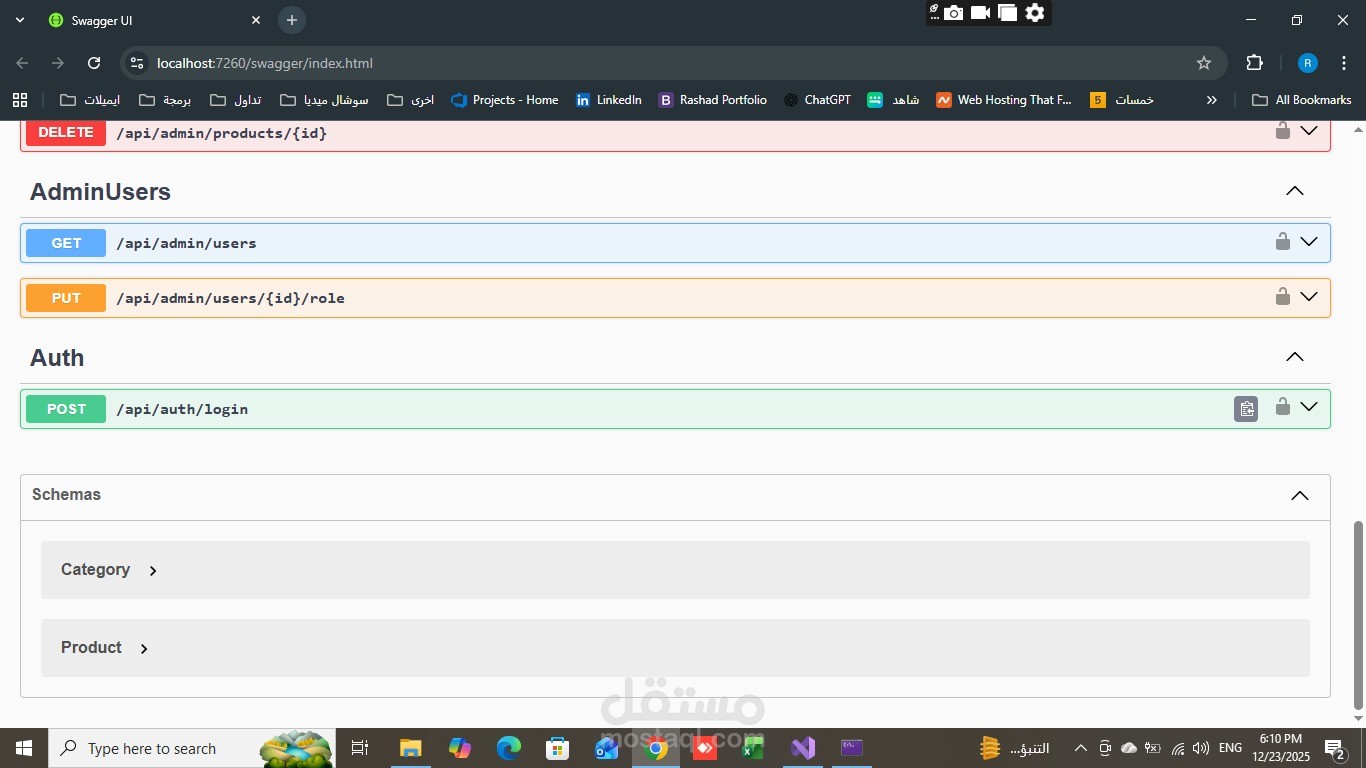Select the Swagger UI browser tab
The height and width of the screenshot is (768, 1366).
click(155, 20)
